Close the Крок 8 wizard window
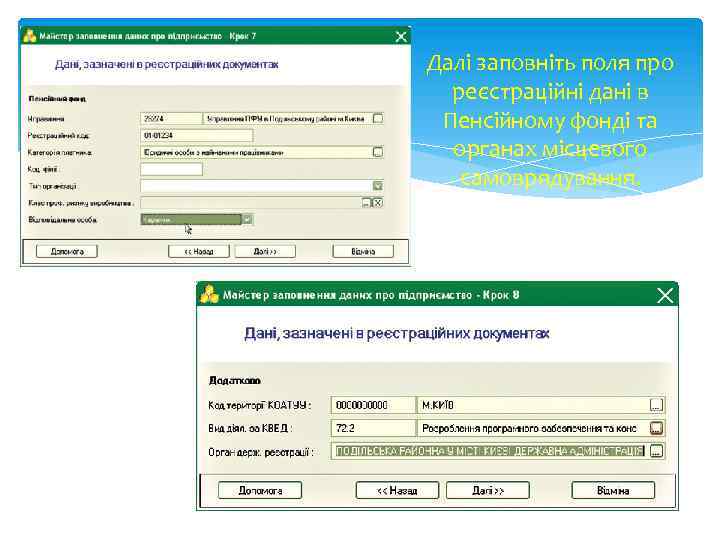This screenshot has height=540, width=720. click(665, 295)
